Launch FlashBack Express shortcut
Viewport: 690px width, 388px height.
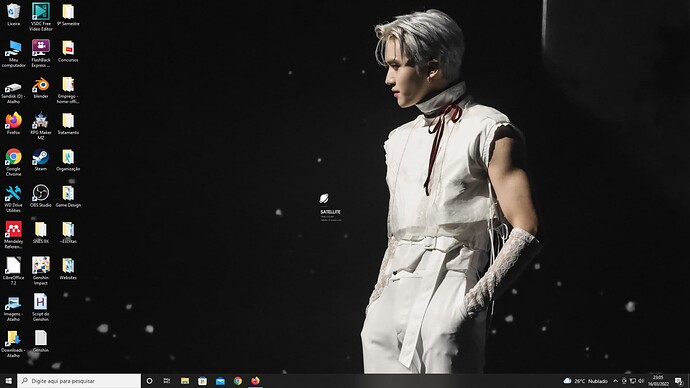click(41, 53)
